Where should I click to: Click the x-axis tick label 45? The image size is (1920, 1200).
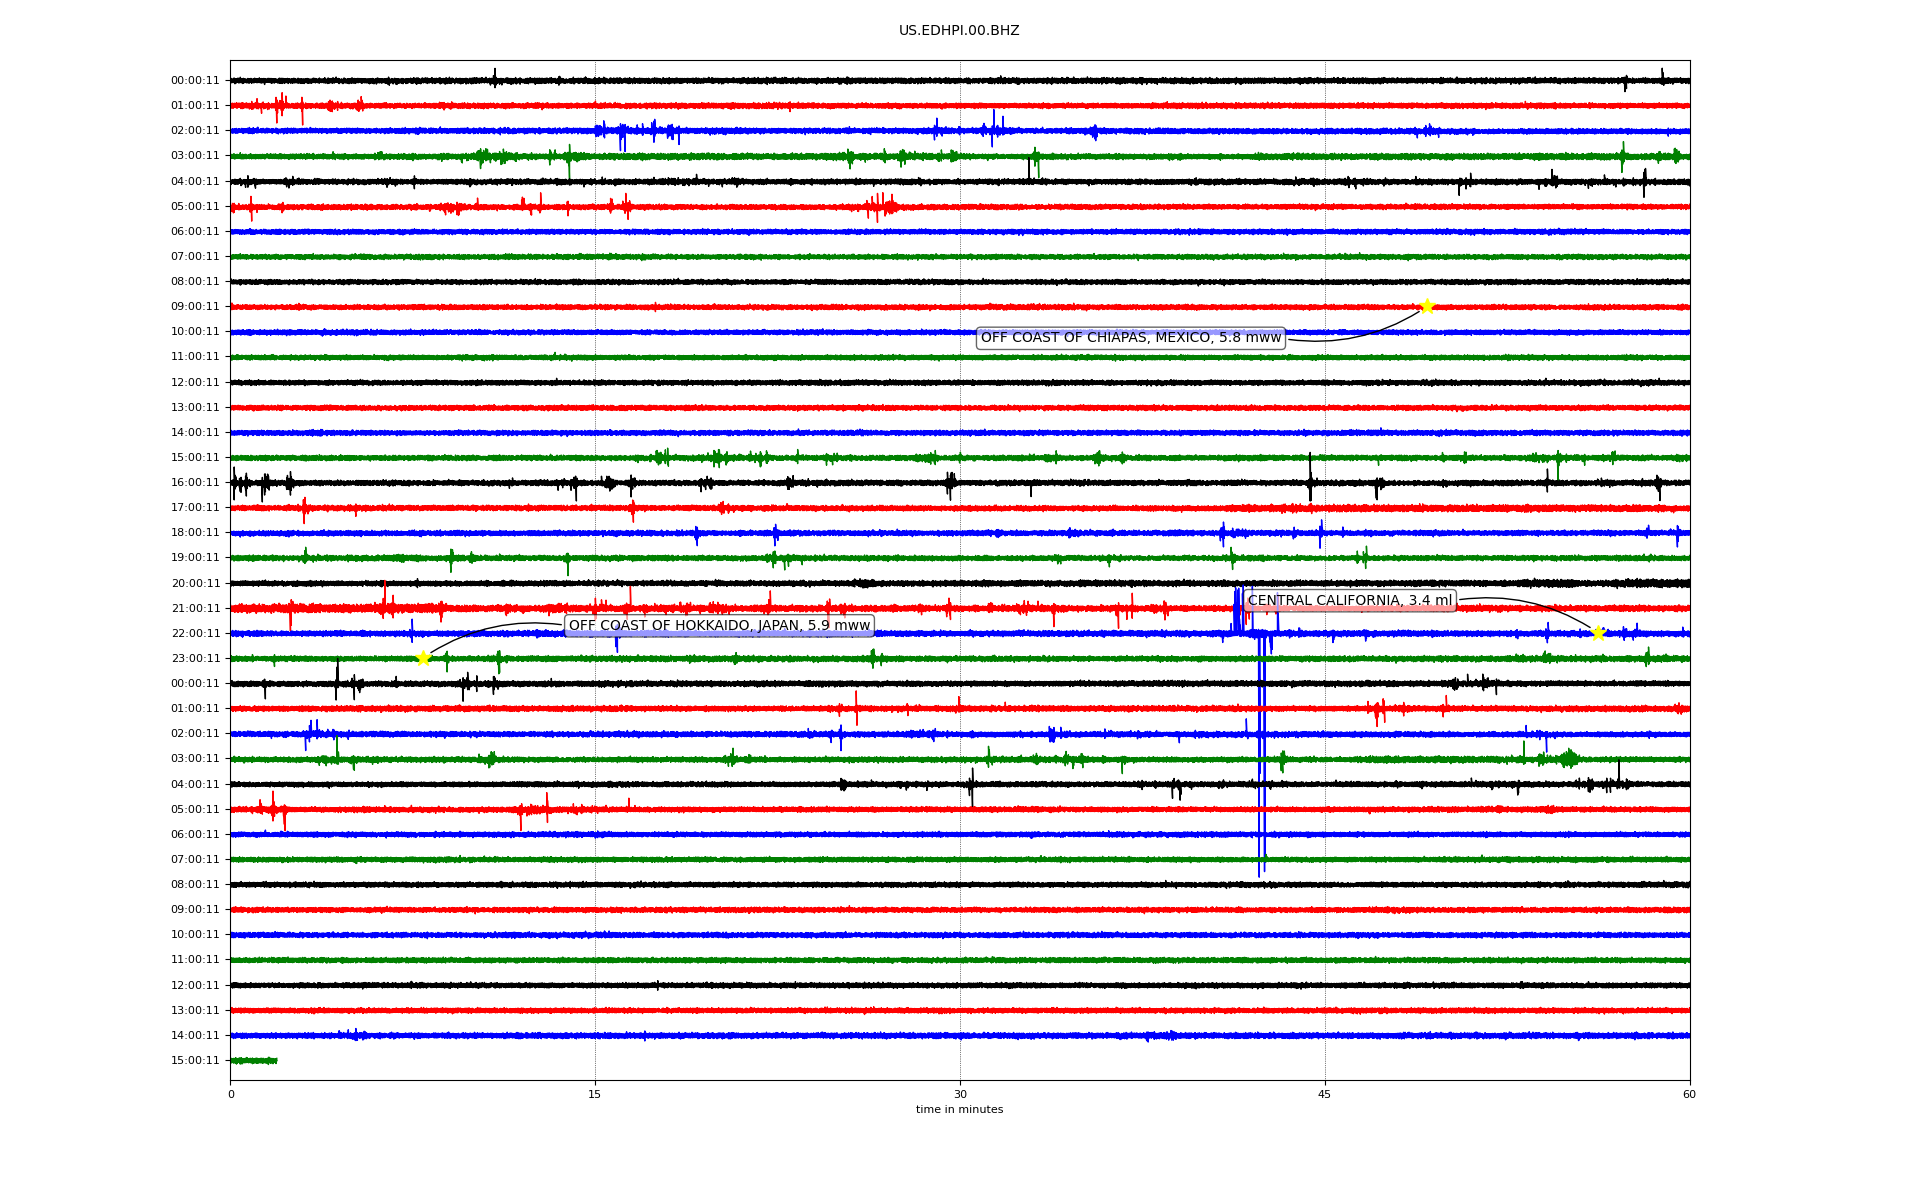(1325, 1094)
